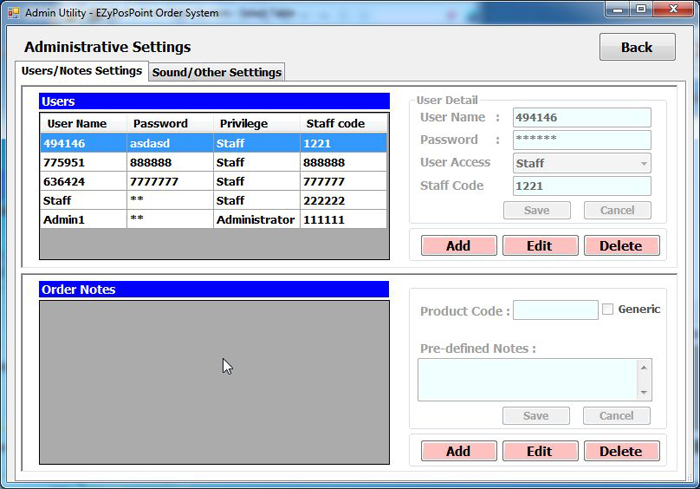Viewport: 700px width, 489px height.
Task: Select user row 636424
Action: click(214, 182)
